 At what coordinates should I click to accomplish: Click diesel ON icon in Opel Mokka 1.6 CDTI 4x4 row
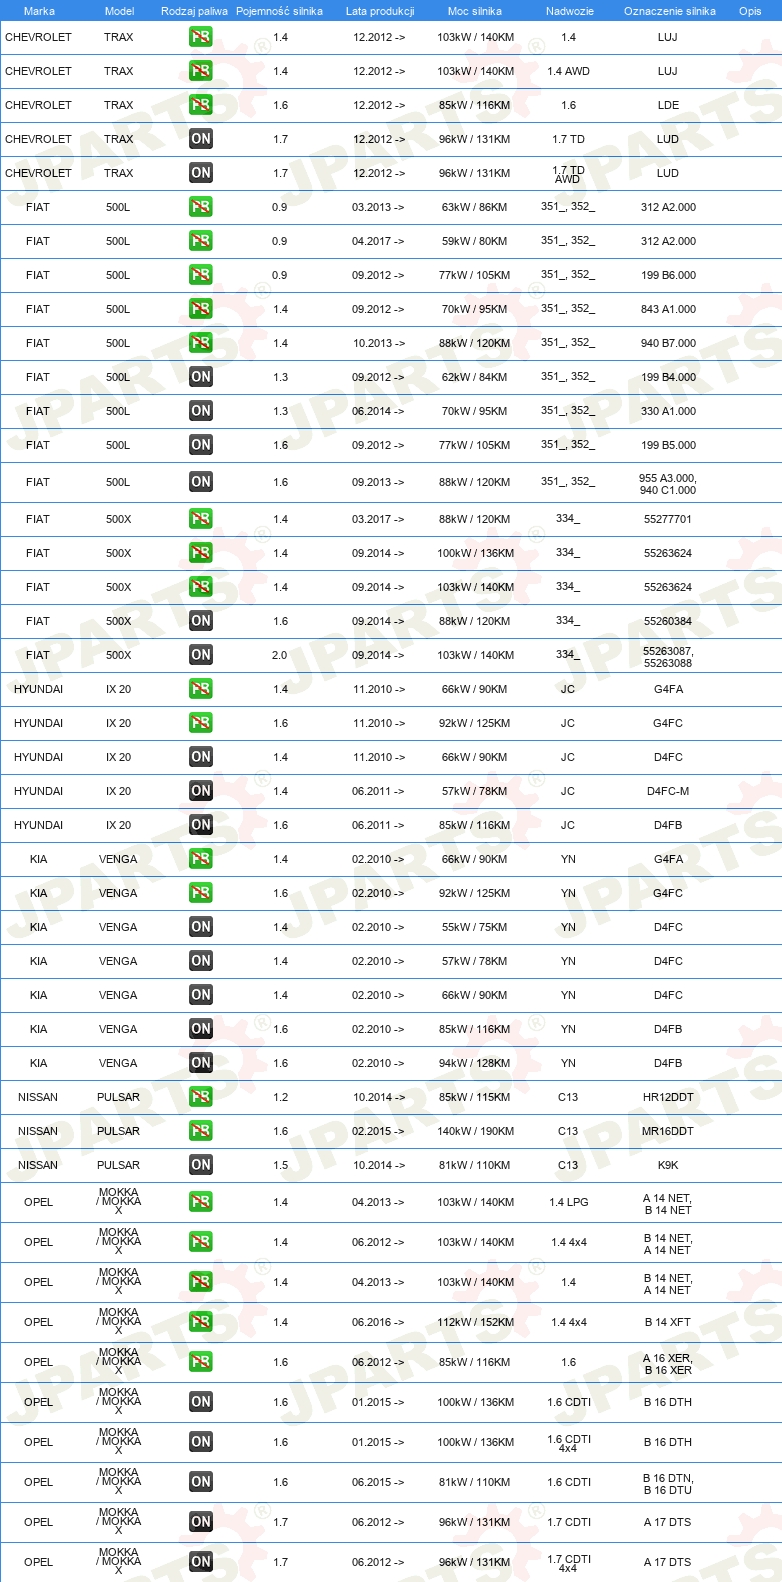tap(201, 1442)
